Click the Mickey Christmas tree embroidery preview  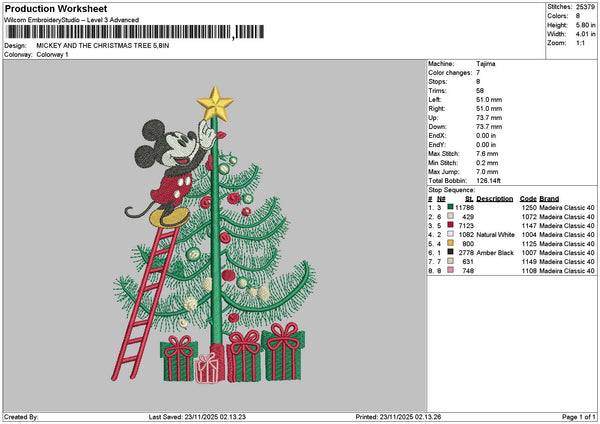point(215,235)
